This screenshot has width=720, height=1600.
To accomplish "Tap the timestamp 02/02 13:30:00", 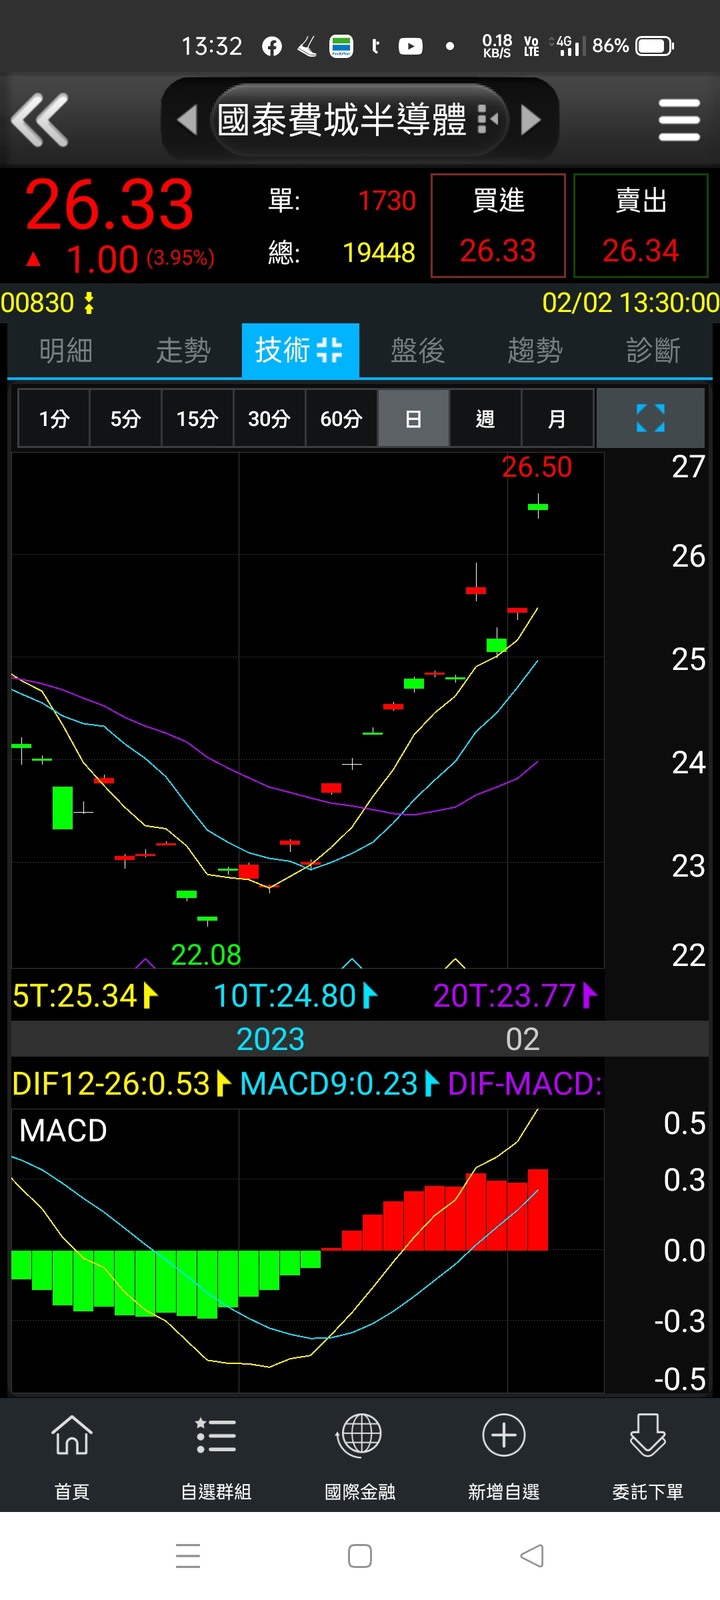I will (630, 303).
